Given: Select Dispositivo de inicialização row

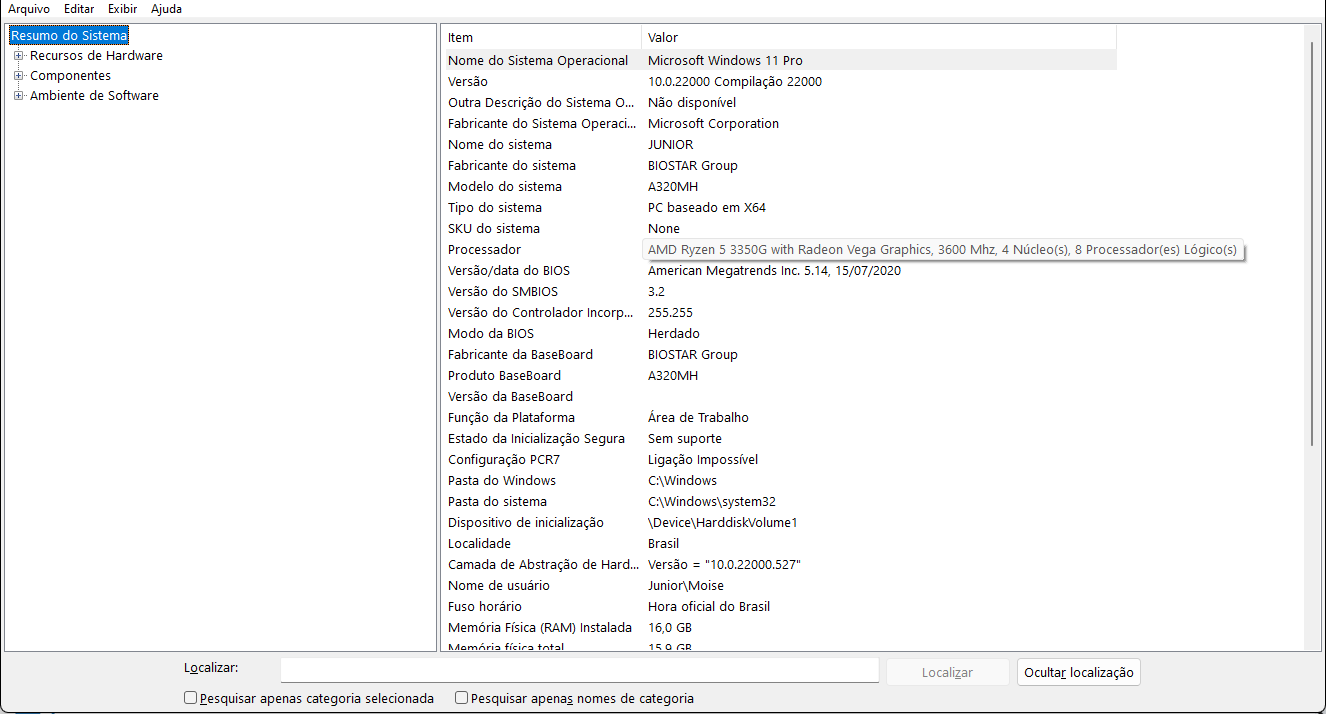Looking at the screenshot, I should pyautogui.click(x=780, y=522).
